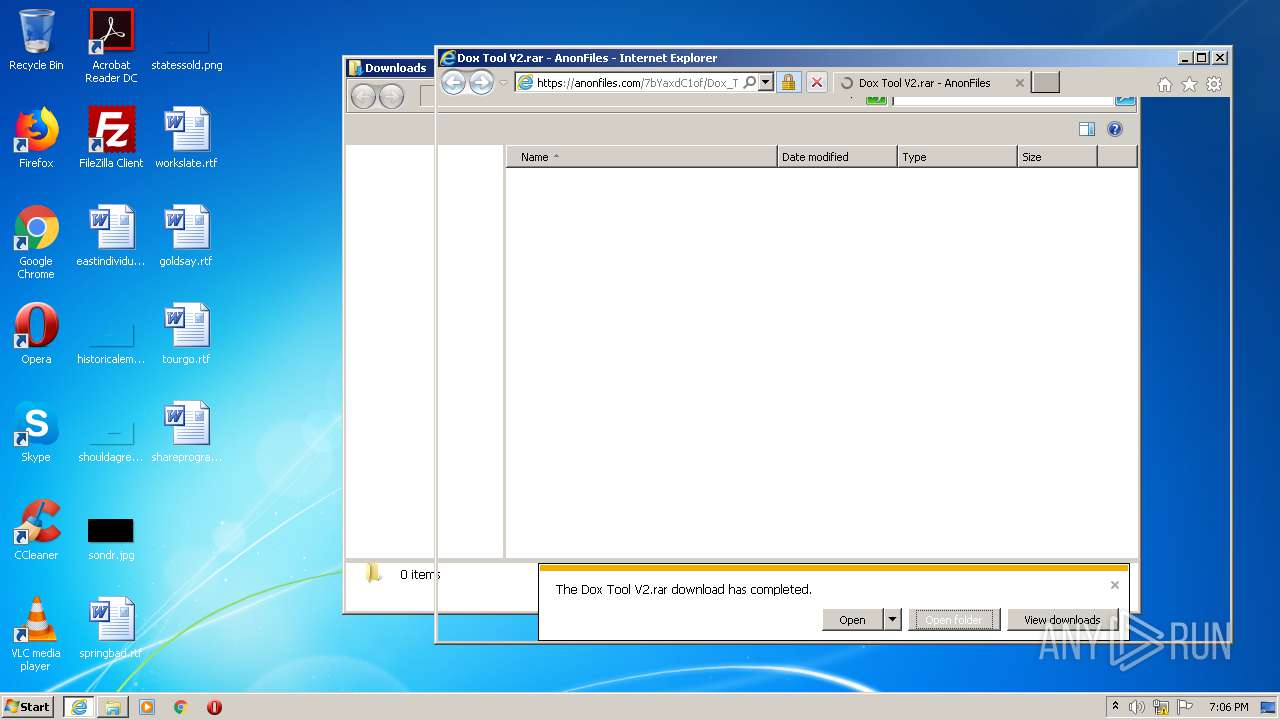
Task: Stop page loading with red X
Action: coord(817,83)
